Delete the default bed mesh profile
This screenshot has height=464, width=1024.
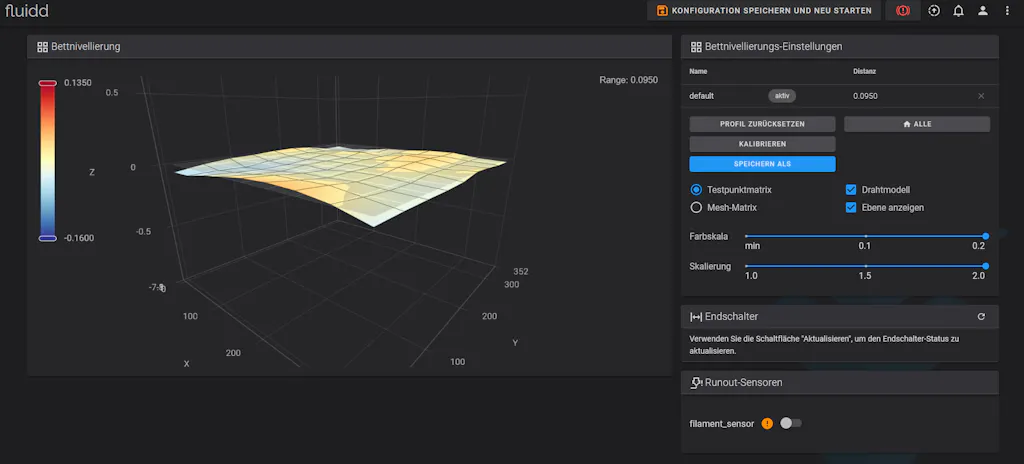[981, 96]
